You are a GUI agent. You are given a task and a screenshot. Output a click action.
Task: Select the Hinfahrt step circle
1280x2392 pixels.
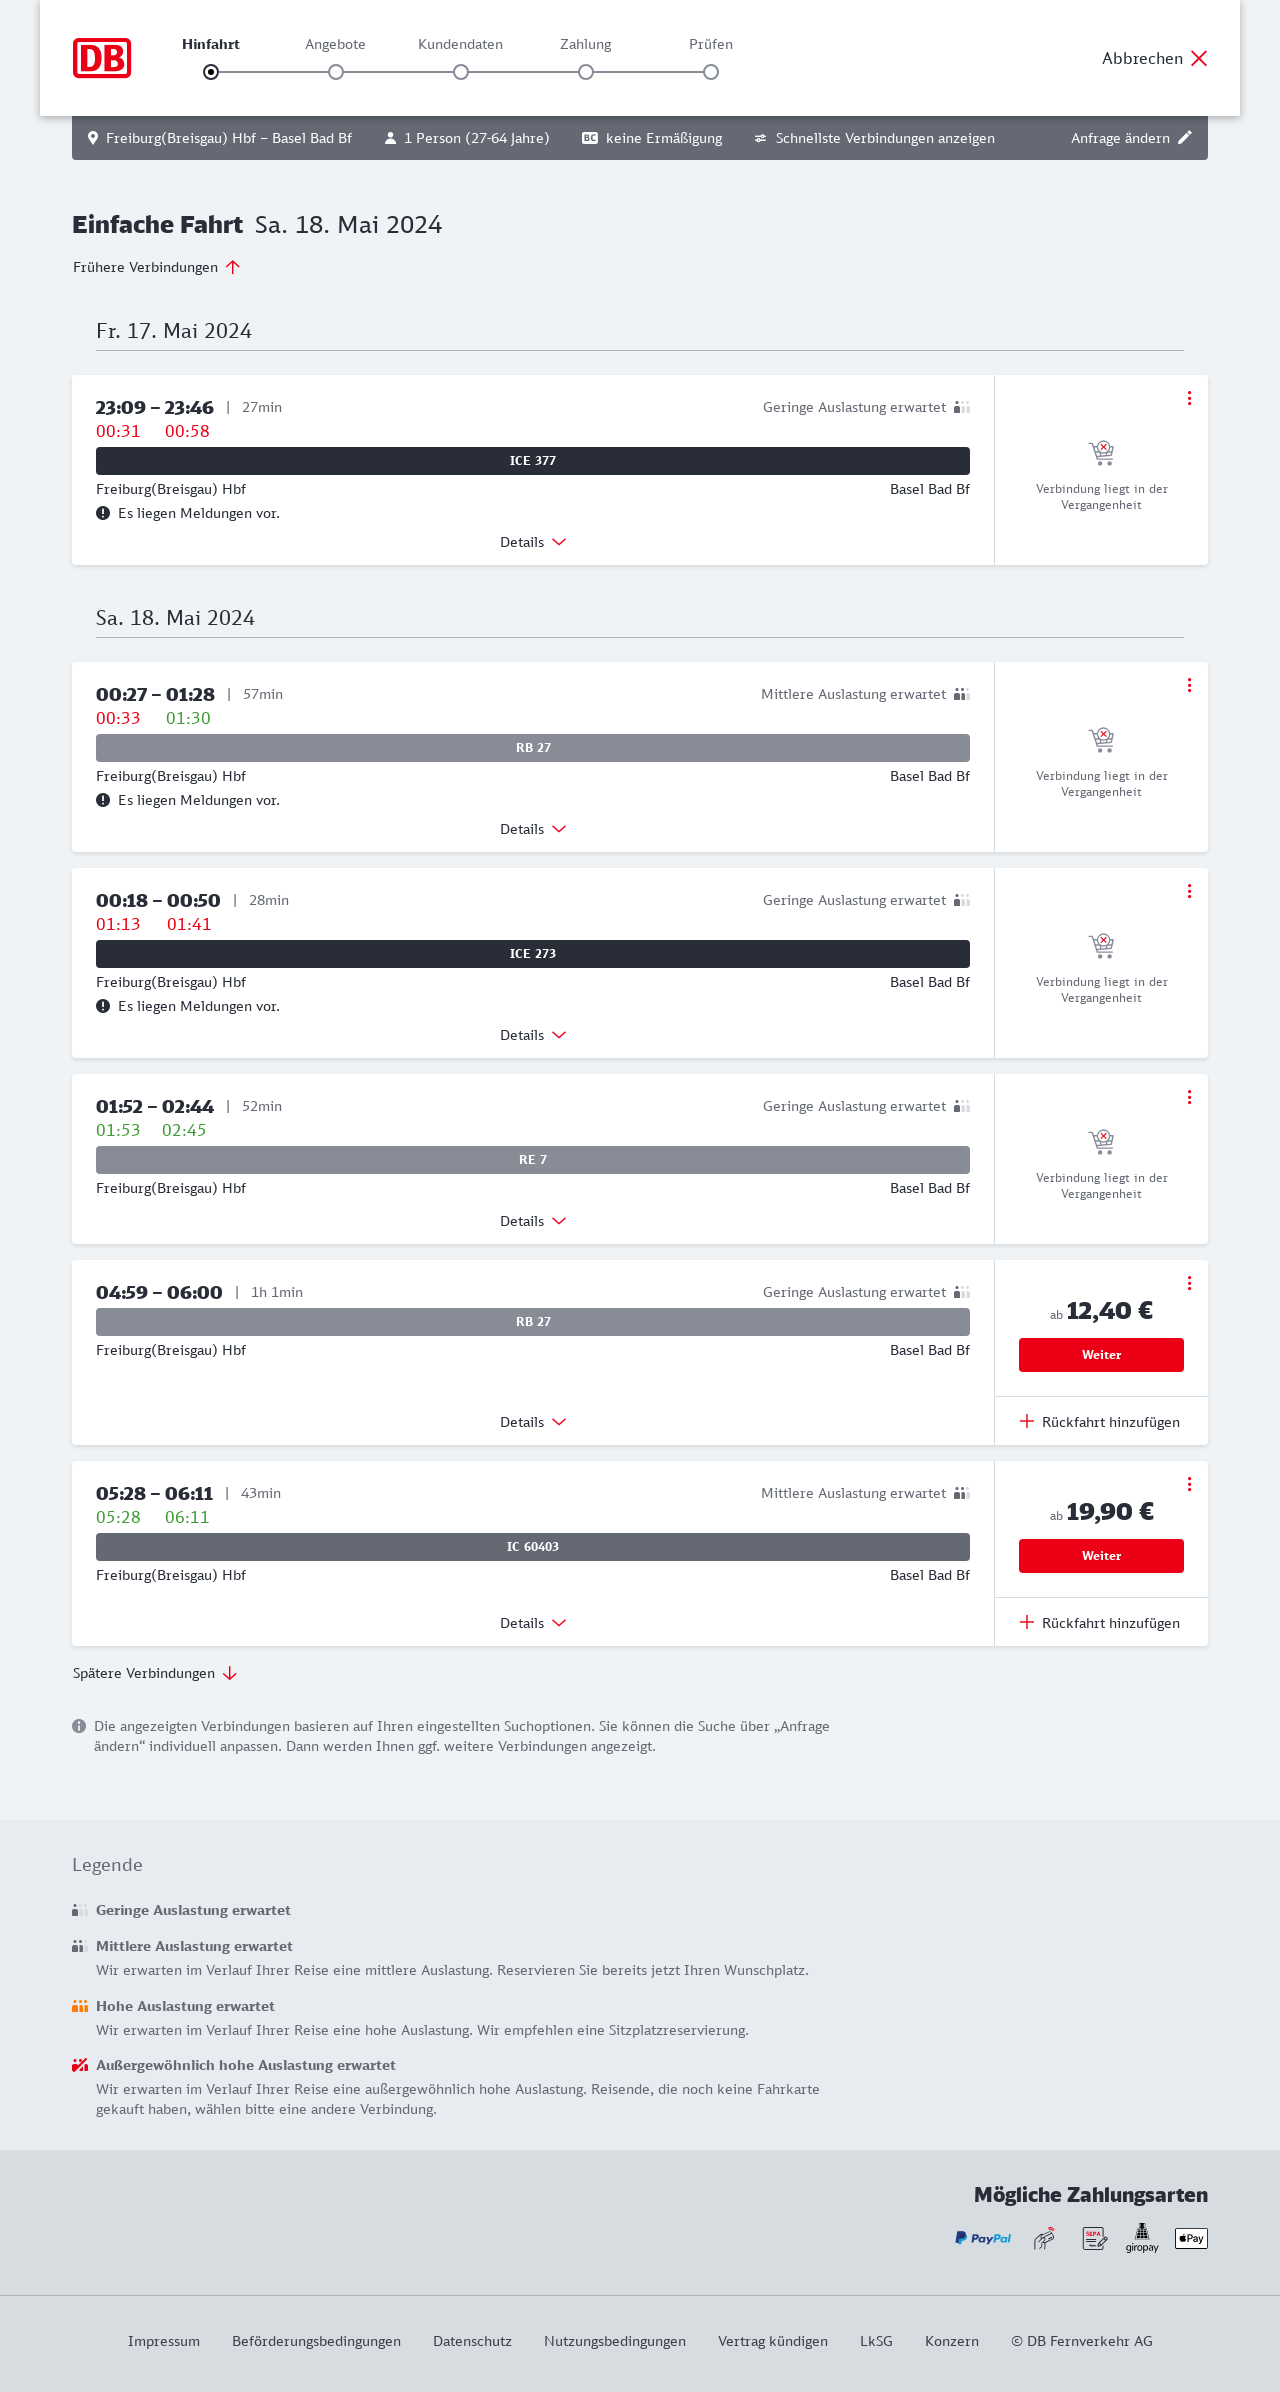click(x=211, y=72)
